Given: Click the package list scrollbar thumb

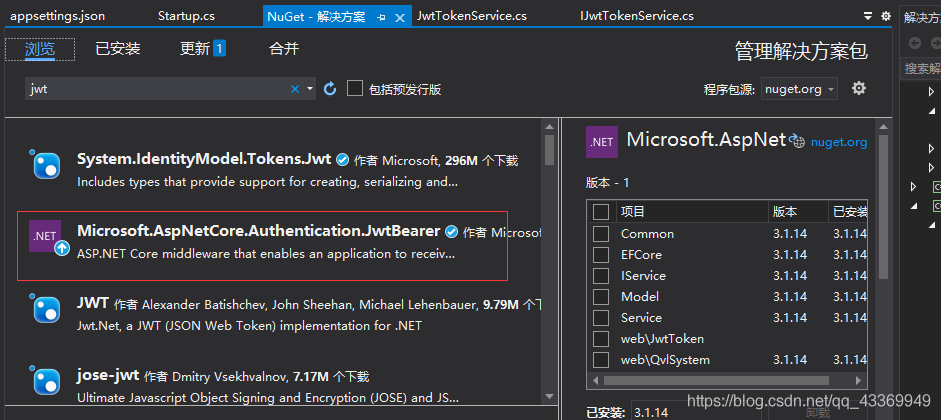Looking at the screenshot, I should (x=549, y=150).
